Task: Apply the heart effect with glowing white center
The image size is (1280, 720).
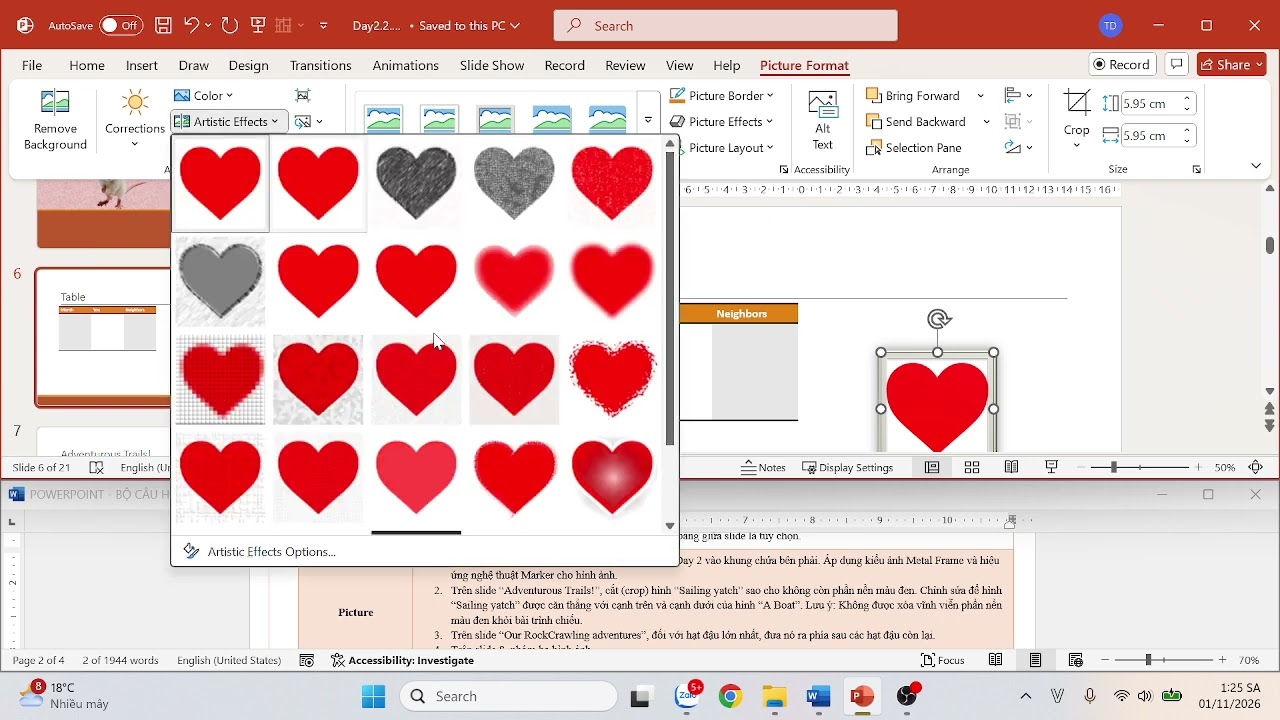Action: tap(612, 477)
